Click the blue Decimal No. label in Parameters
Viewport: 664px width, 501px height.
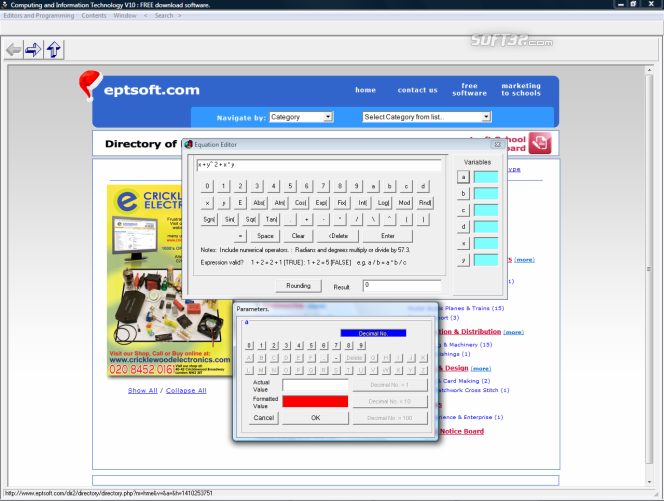click(373, 333)
